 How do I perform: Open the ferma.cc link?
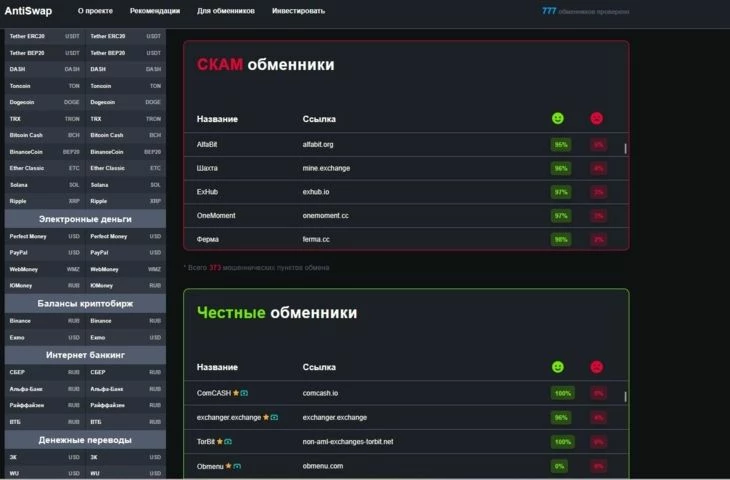pyautogui.click(x=316, y=239)
